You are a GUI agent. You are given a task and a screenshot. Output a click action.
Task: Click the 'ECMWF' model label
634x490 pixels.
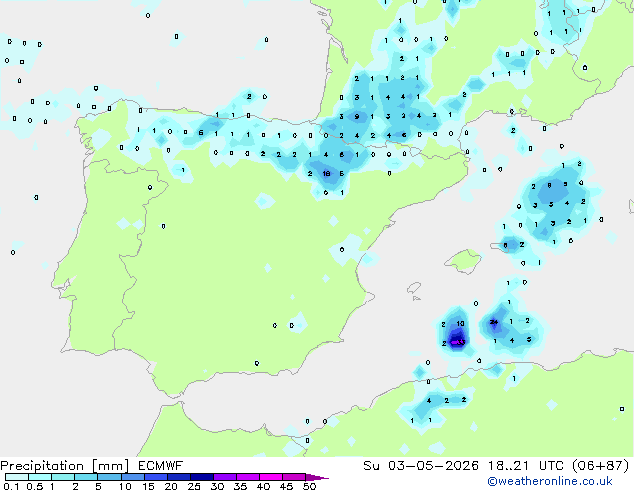pos(161,466)
